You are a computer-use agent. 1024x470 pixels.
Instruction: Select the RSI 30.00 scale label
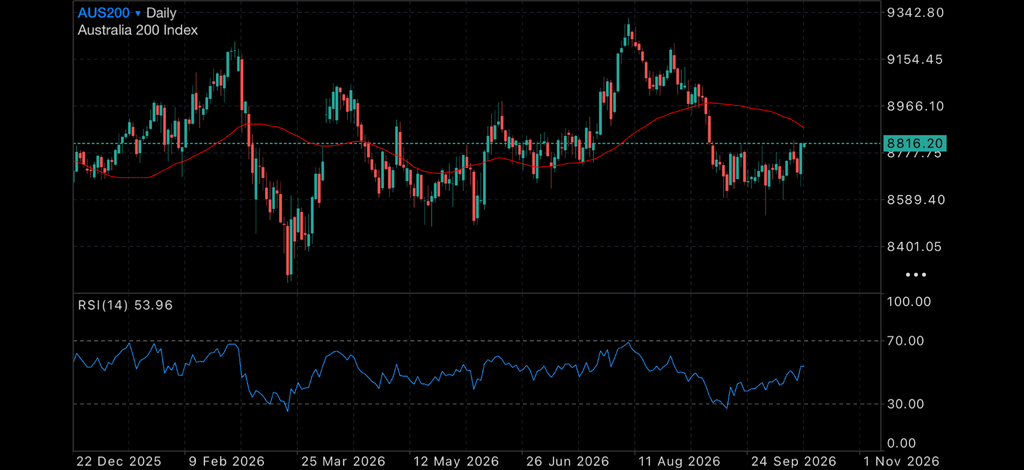pyautogui.click(x=906, y=404)
